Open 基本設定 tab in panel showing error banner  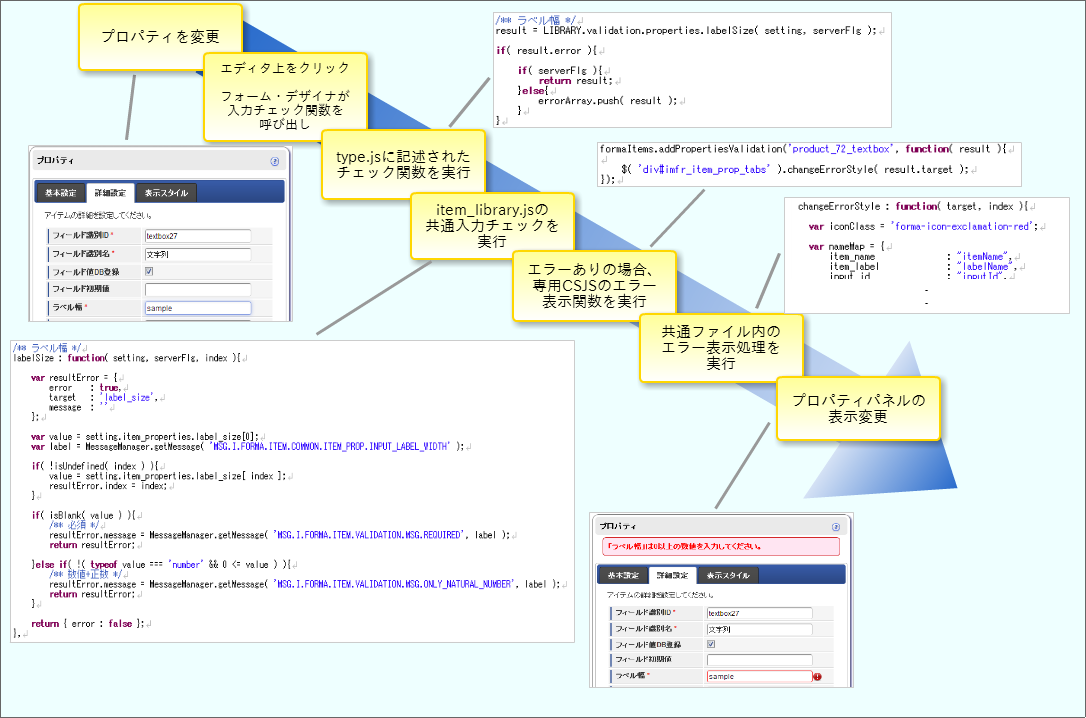(x=623, y=575)
